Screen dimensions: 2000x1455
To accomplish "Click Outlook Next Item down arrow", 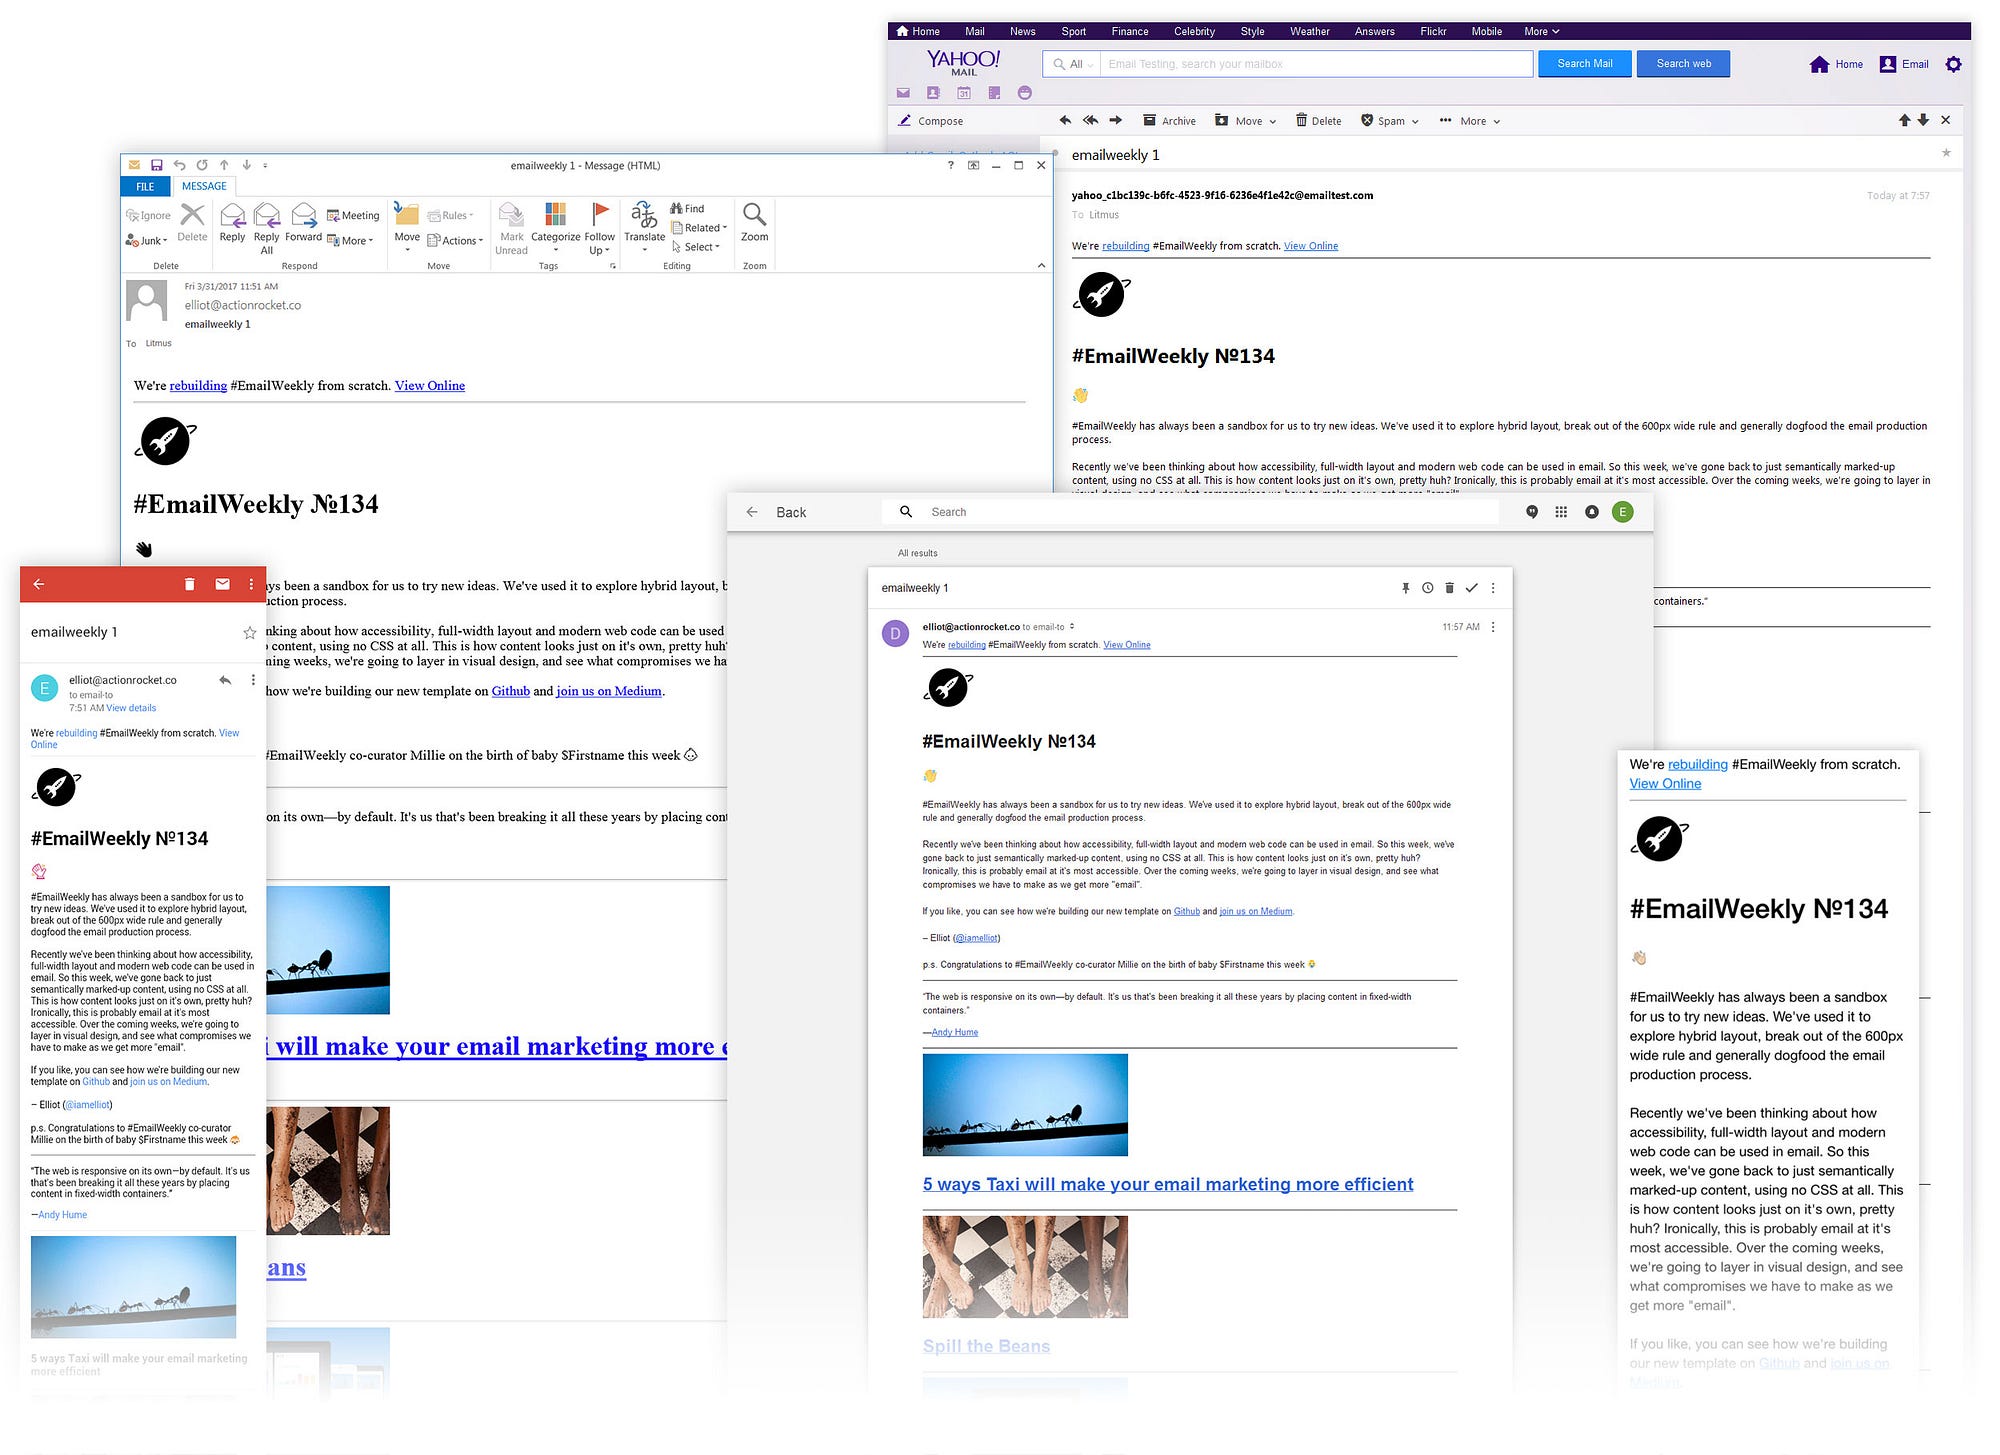I will point(246,165).
